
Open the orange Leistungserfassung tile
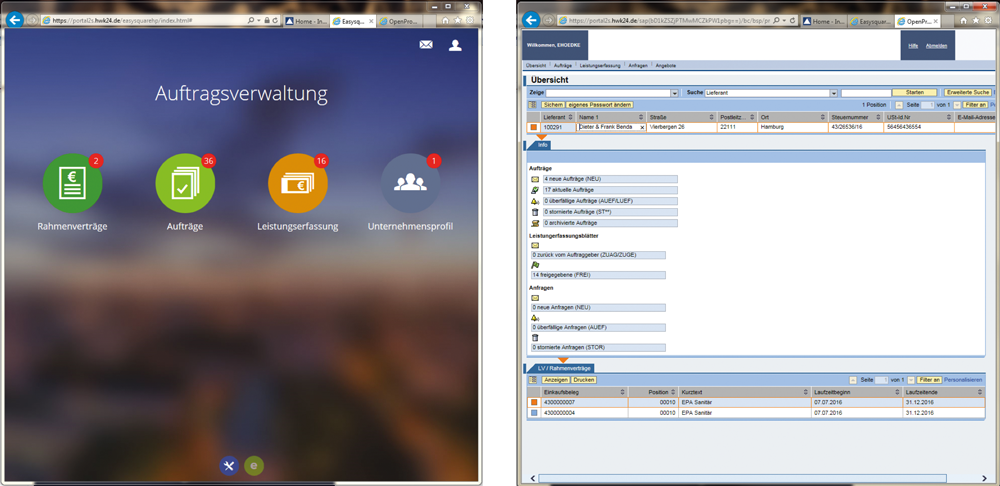297,184
